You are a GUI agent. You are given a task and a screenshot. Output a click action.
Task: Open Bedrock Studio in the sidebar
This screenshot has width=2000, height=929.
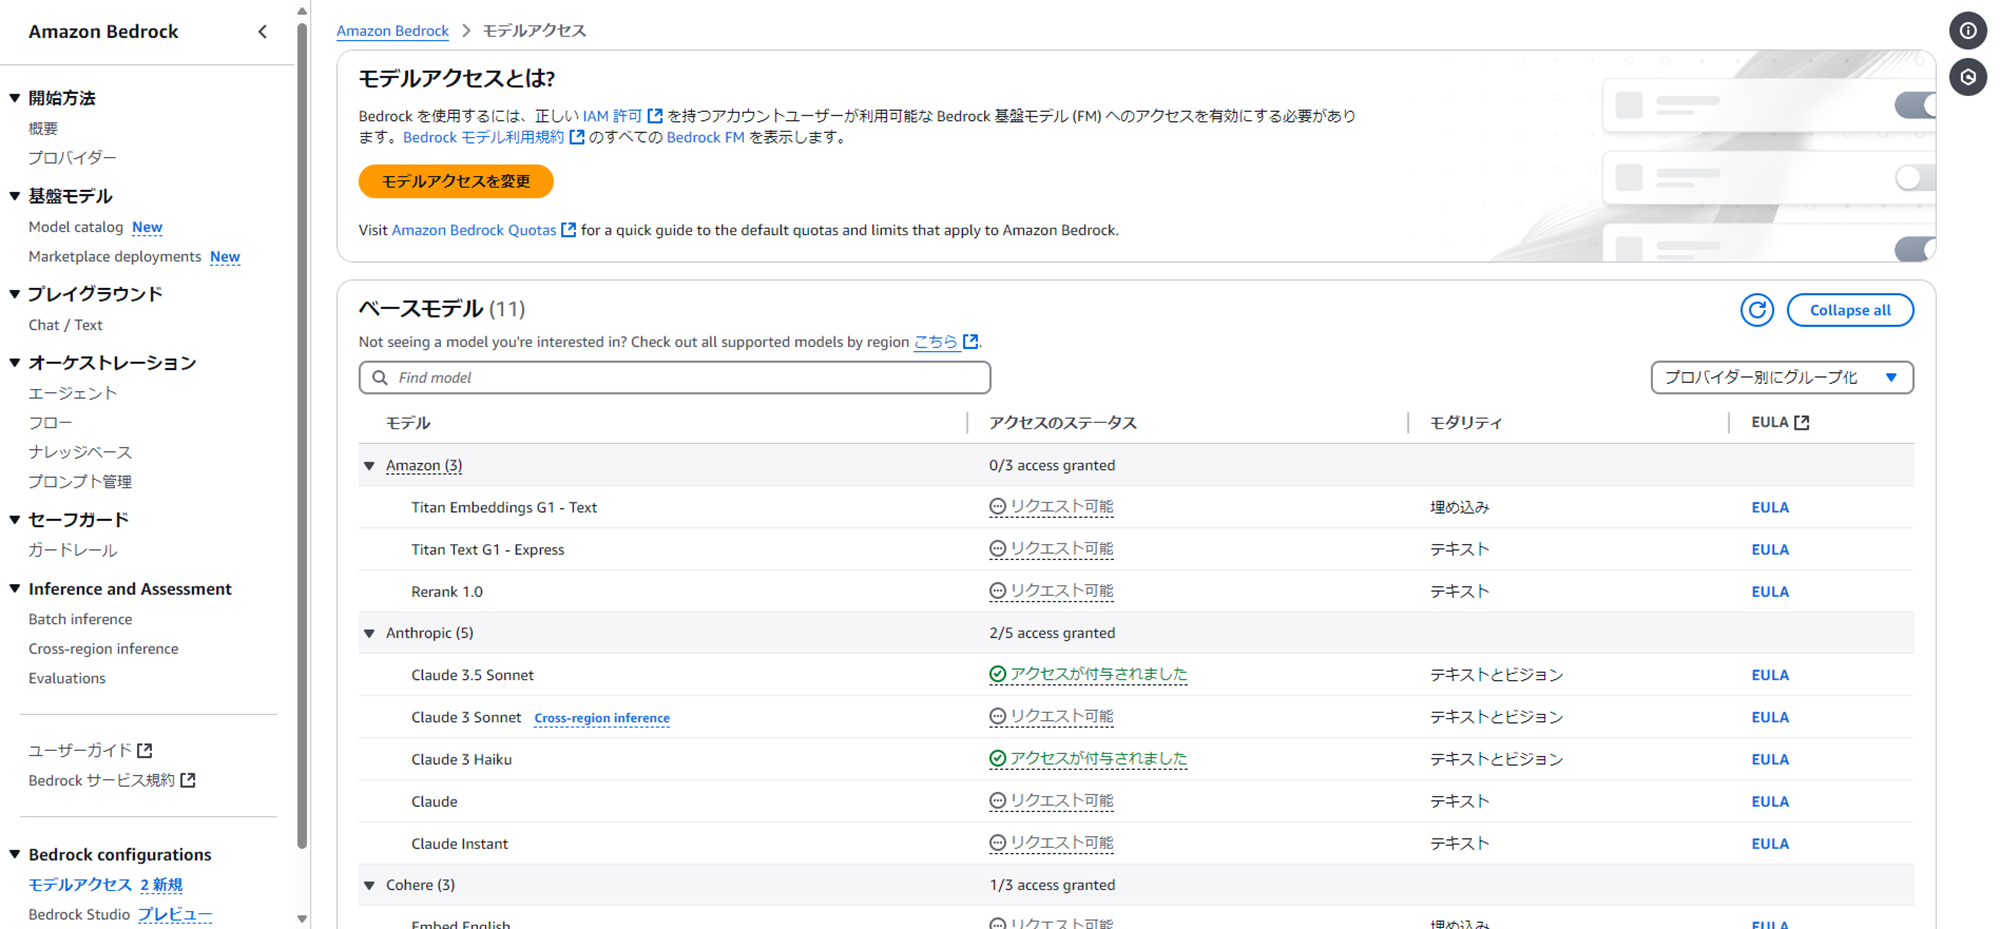coord(79,915)
